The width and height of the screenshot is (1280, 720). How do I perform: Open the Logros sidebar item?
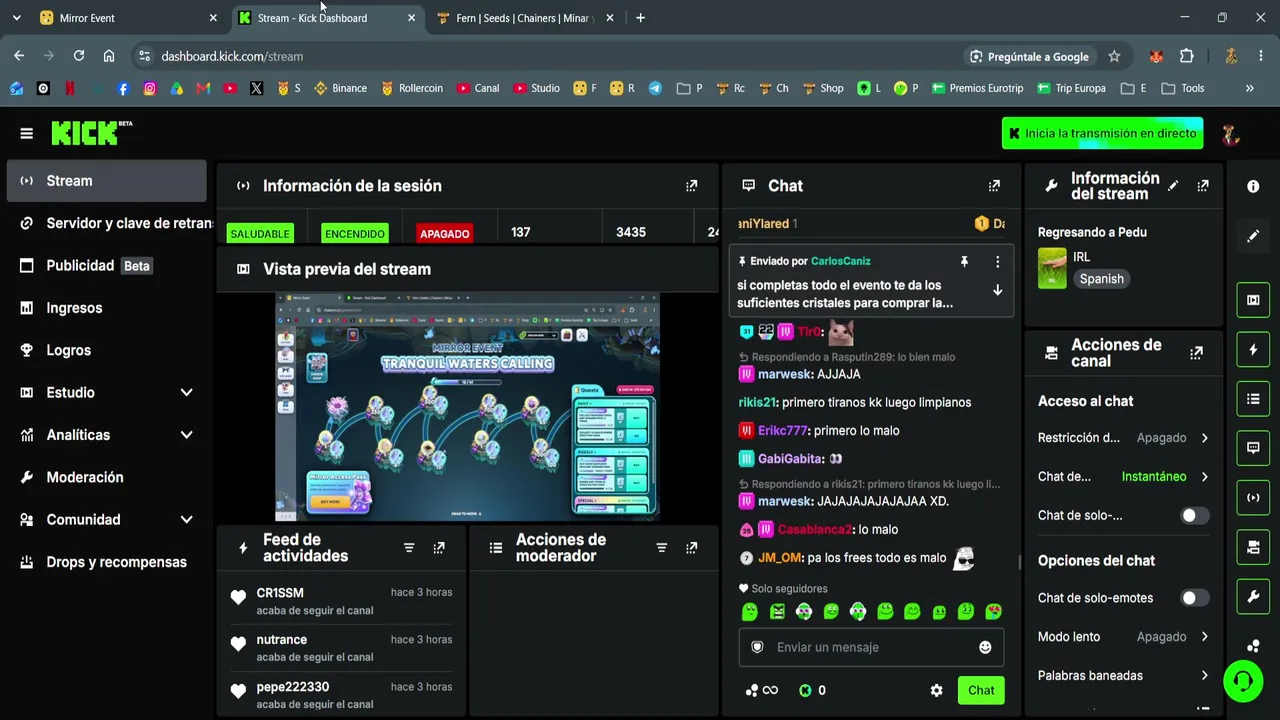tap(107, 350)
